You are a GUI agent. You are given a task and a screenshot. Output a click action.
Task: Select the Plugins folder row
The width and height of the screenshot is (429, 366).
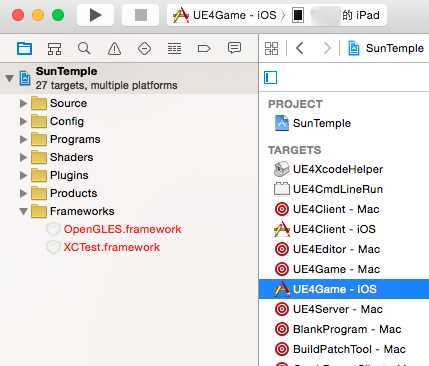point(129,175)
